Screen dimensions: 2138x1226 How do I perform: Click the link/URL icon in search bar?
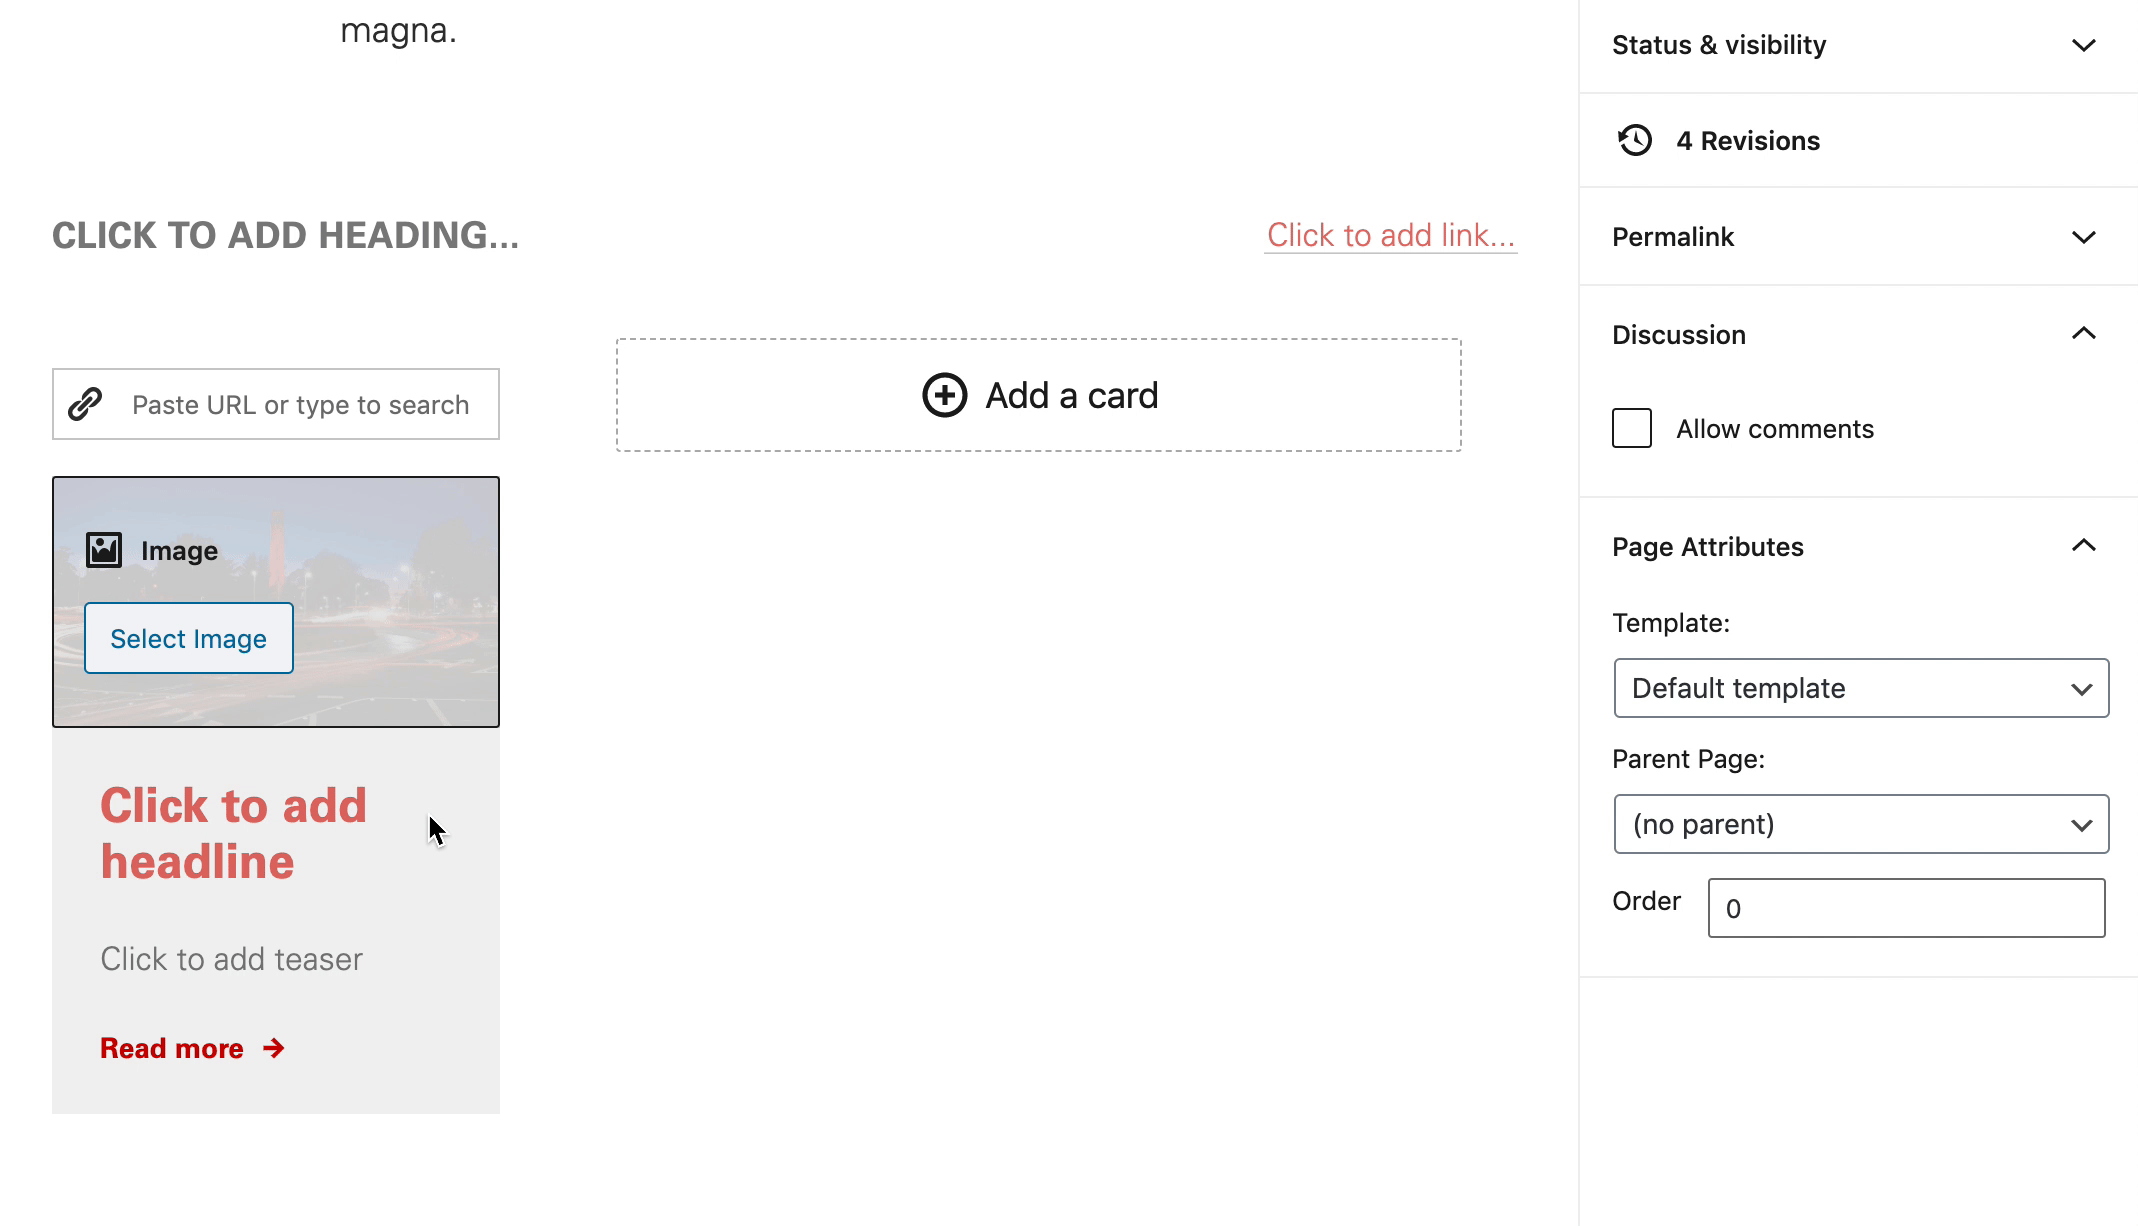[88, 404]
